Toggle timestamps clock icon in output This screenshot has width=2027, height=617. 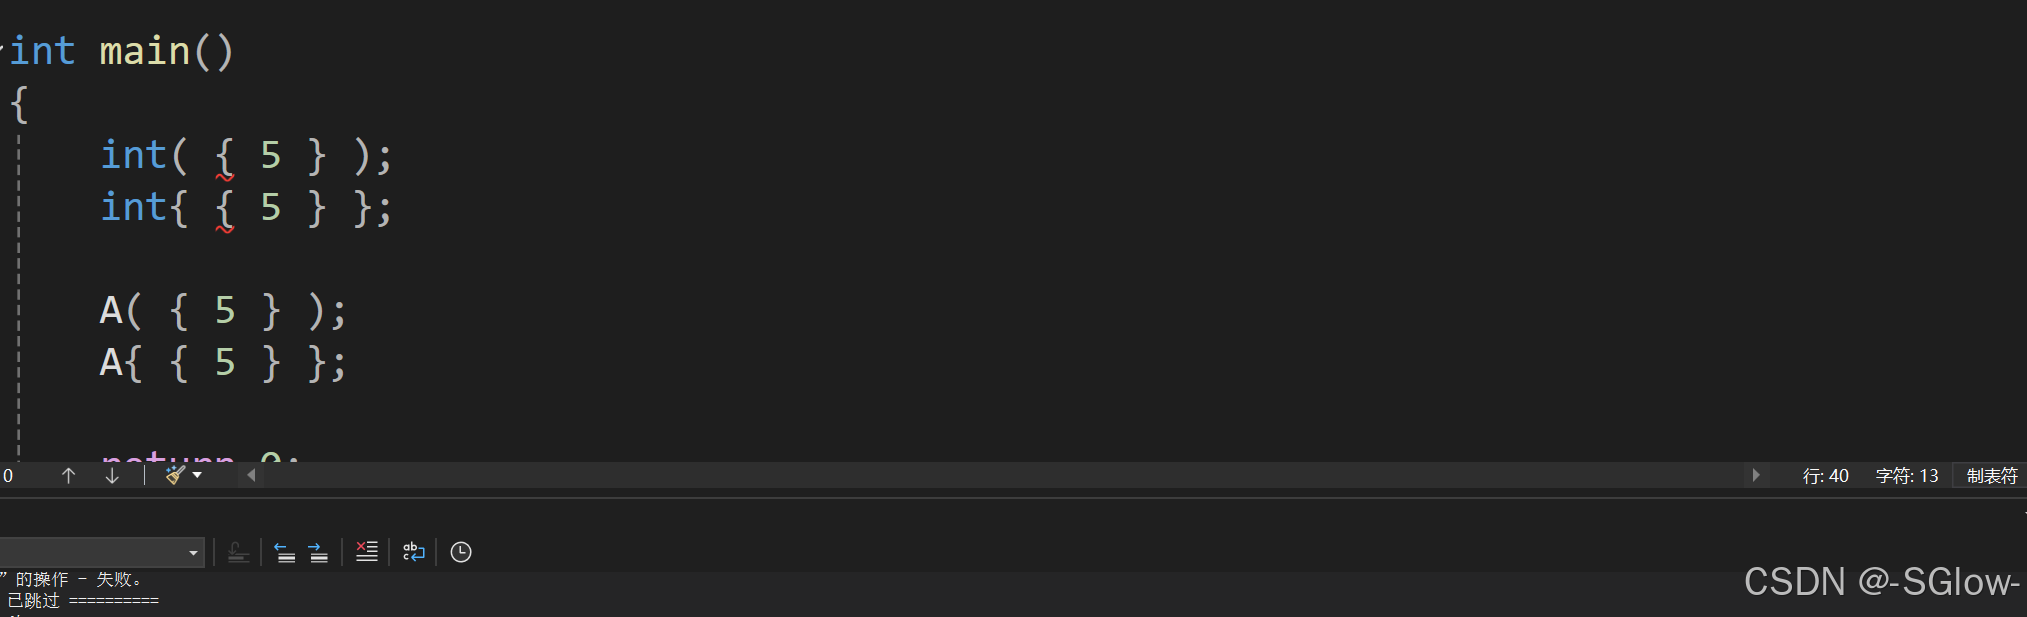tap(461, 552)
